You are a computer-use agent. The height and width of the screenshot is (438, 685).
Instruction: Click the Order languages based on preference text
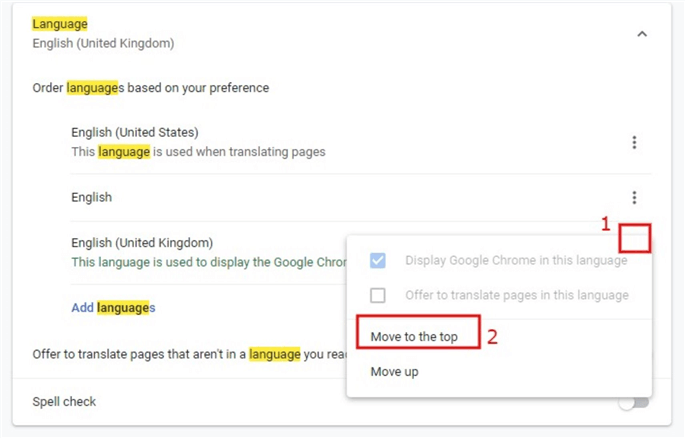click(x=150, y=87)
